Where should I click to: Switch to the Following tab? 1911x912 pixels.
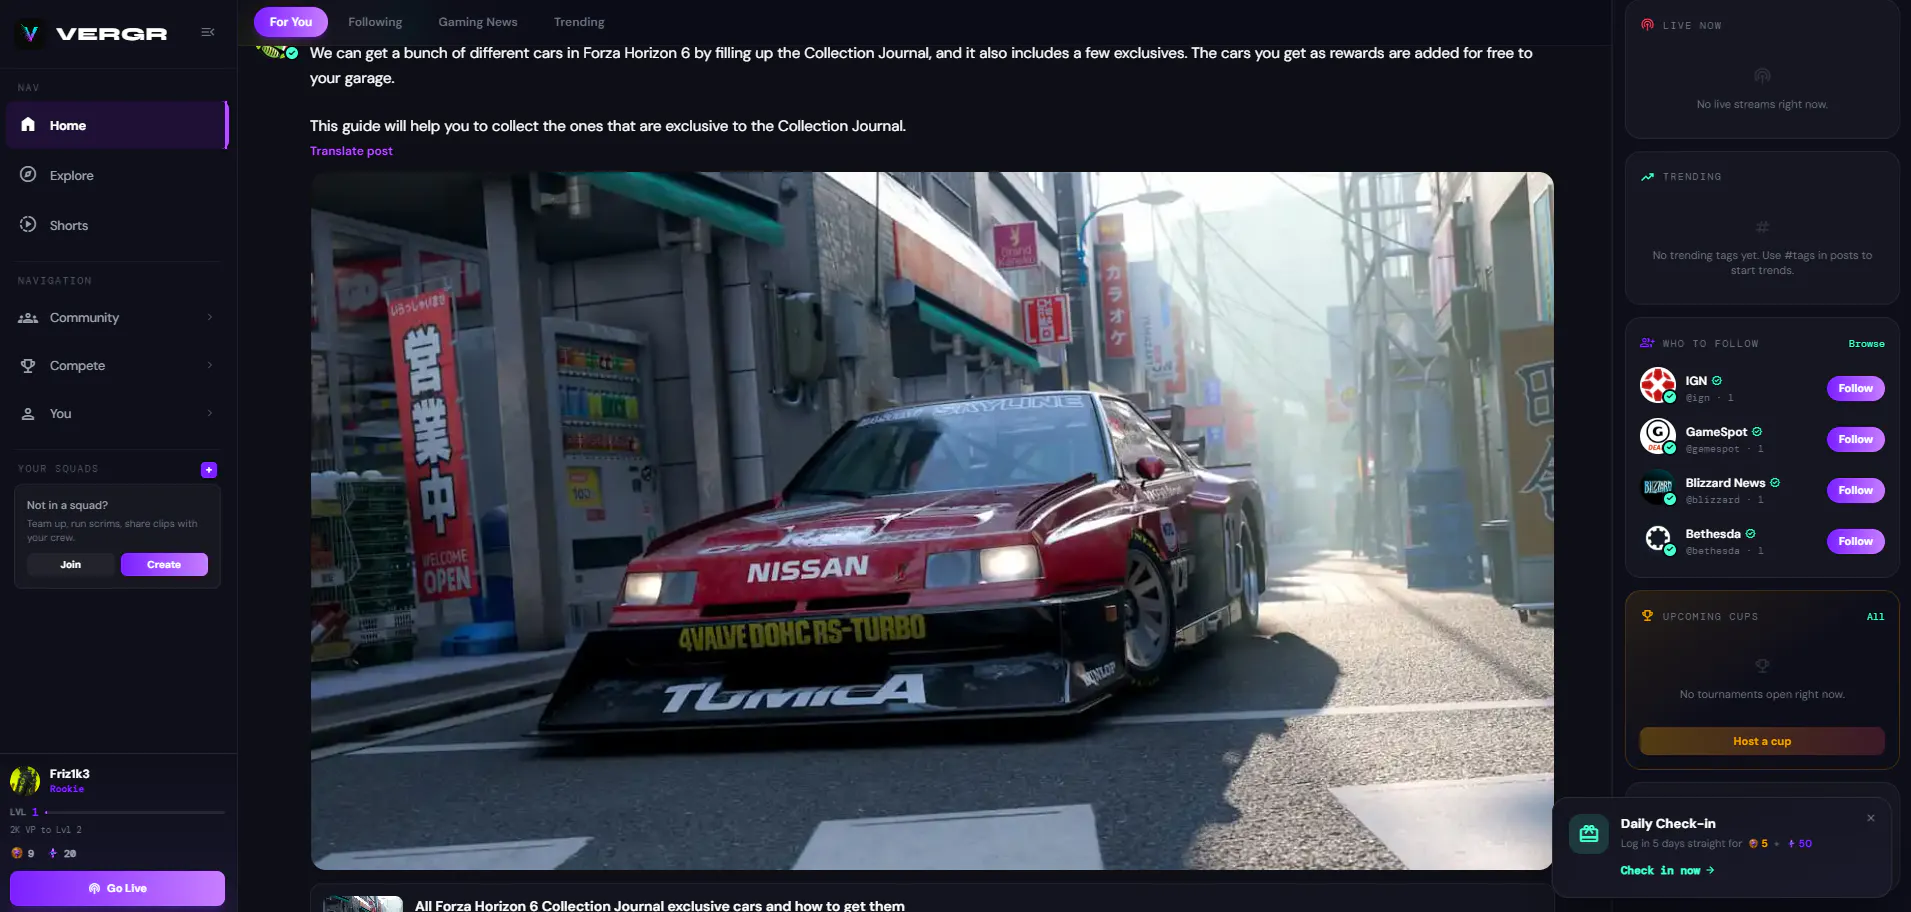coord(375,22)
